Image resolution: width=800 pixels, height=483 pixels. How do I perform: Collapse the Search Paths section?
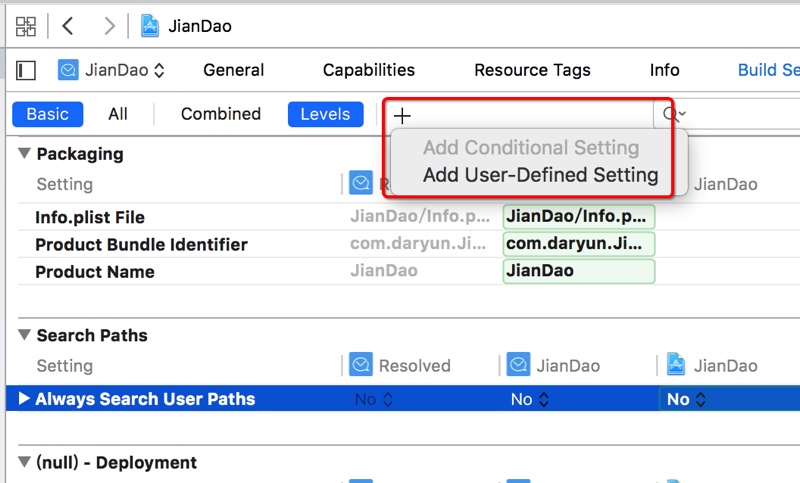click(x=24, y=336)
